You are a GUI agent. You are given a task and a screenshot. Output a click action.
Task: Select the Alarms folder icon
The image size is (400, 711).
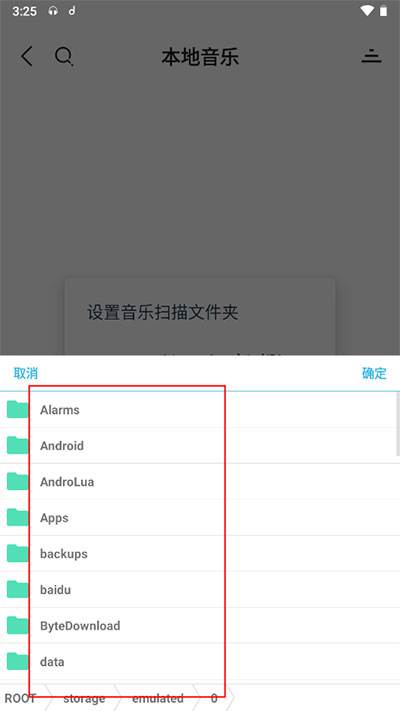(18, 409)
